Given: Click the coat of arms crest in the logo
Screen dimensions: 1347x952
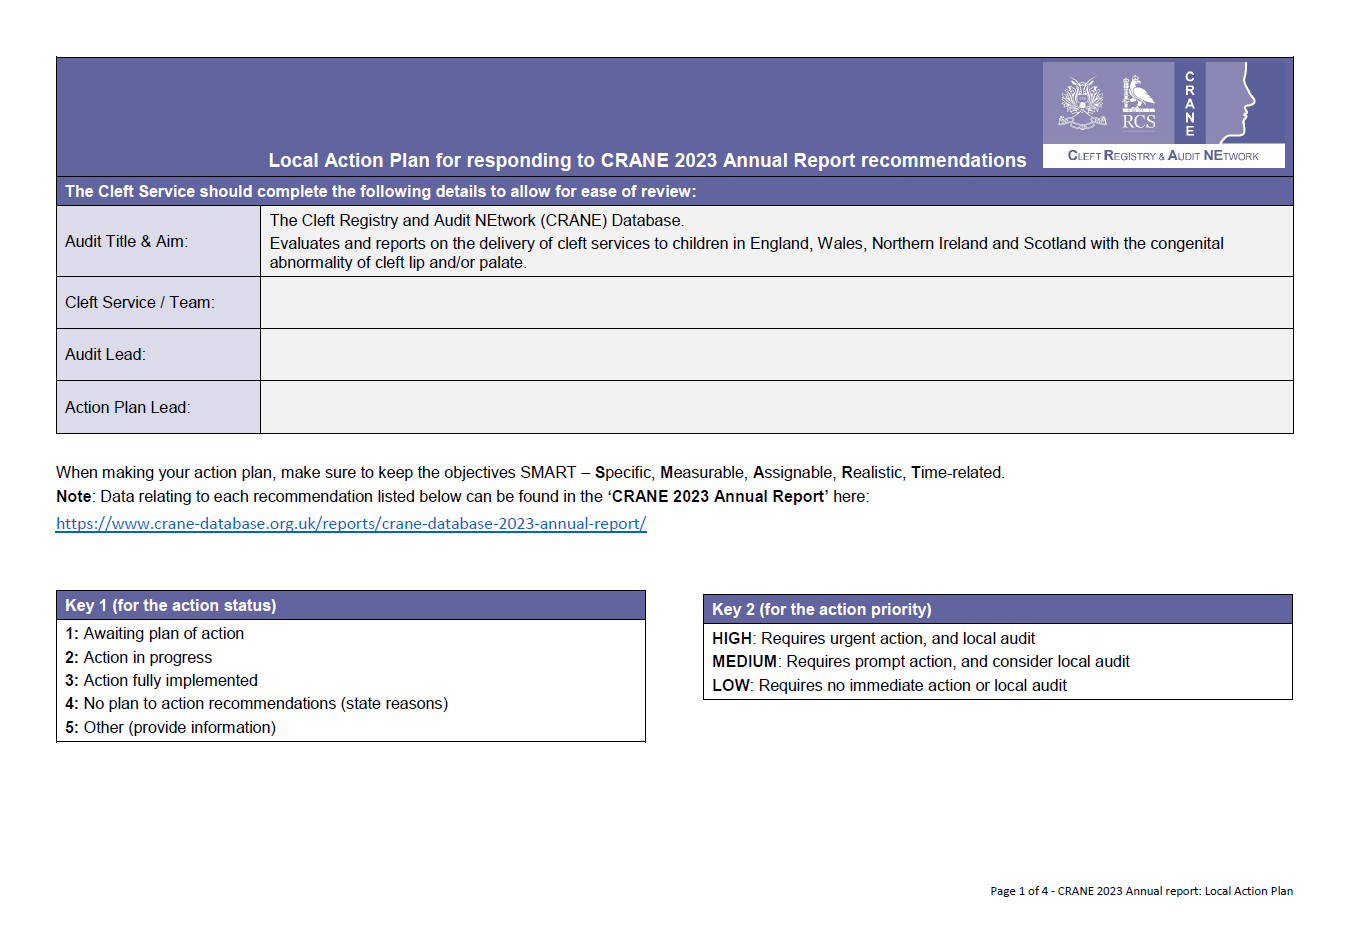Looking at the screenshot, I should [1082, 104].
